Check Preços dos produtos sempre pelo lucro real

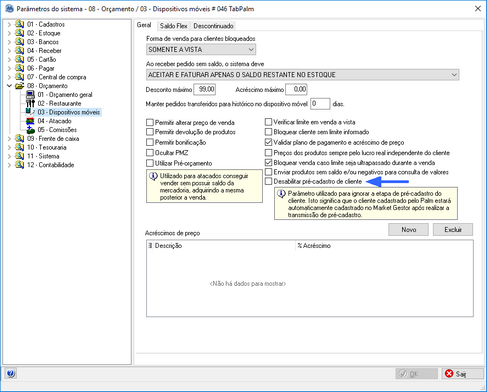pyautogui.click(x=268, y=153)
